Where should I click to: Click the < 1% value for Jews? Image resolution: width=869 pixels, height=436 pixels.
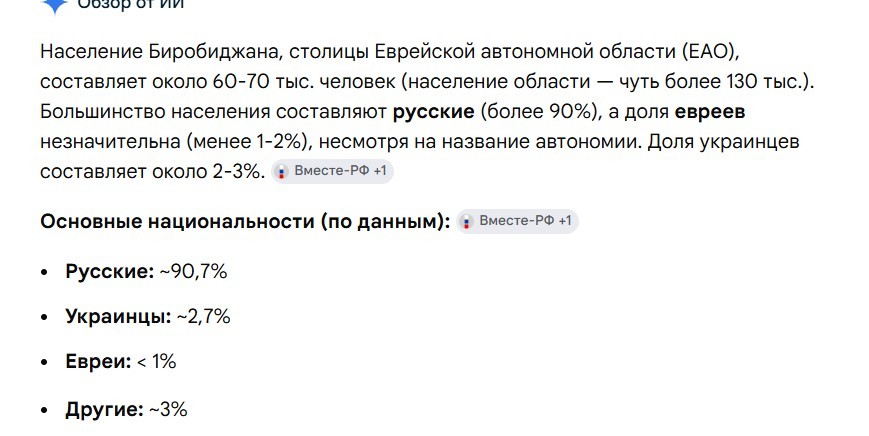point(156,362)
